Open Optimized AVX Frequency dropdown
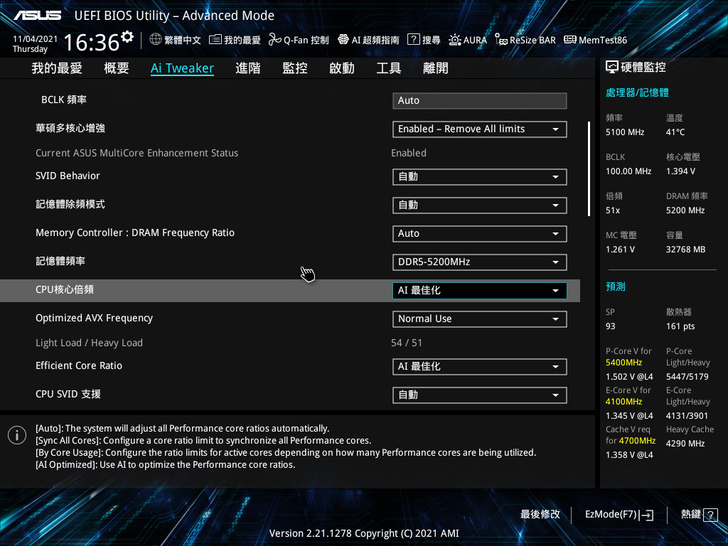Screen dimensions: 728x546 tap(480, 319)
